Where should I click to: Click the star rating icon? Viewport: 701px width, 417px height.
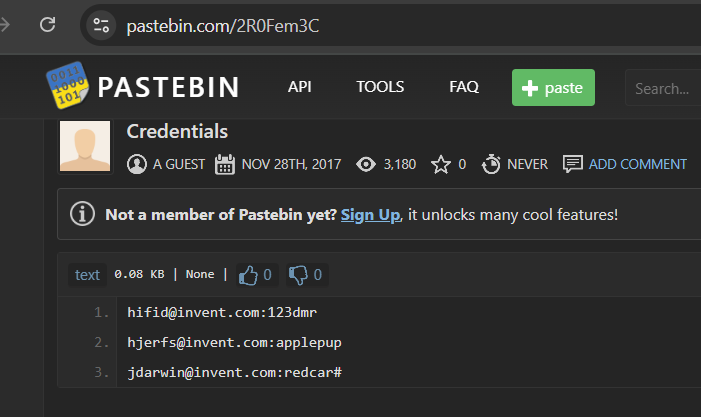(x=441, y=164)
